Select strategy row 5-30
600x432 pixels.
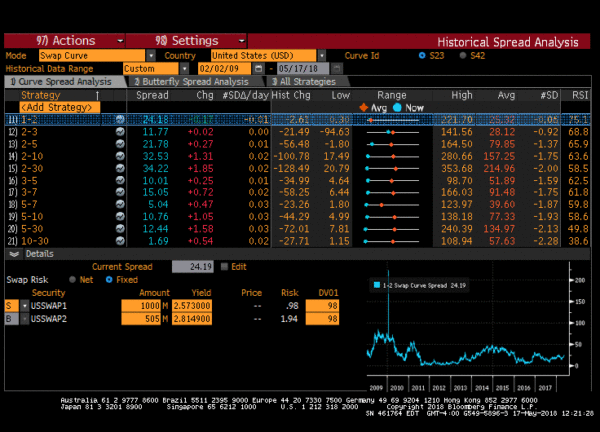click(297, 229)
